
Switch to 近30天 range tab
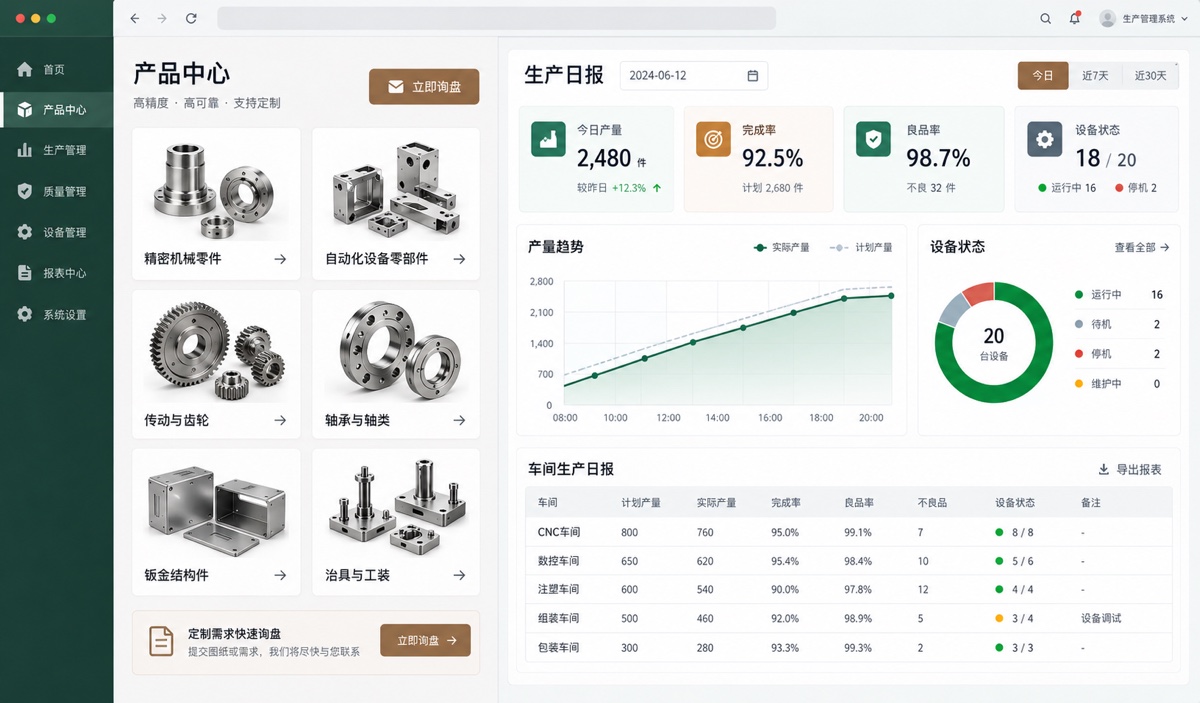tap(1149, 76)
